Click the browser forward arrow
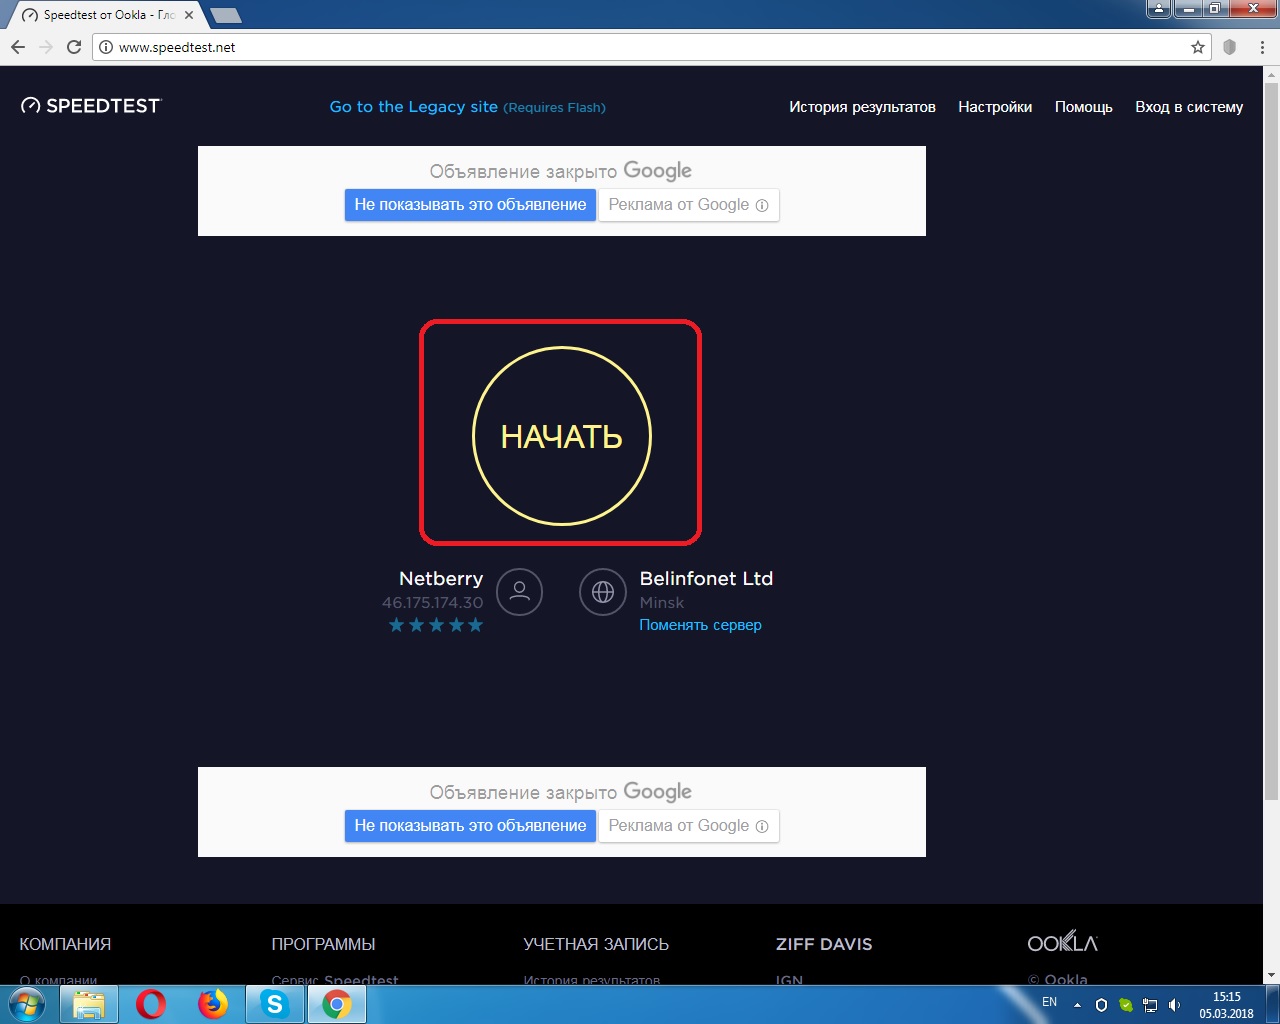This screenshot has height=1024, width=1280. [46, 47]
